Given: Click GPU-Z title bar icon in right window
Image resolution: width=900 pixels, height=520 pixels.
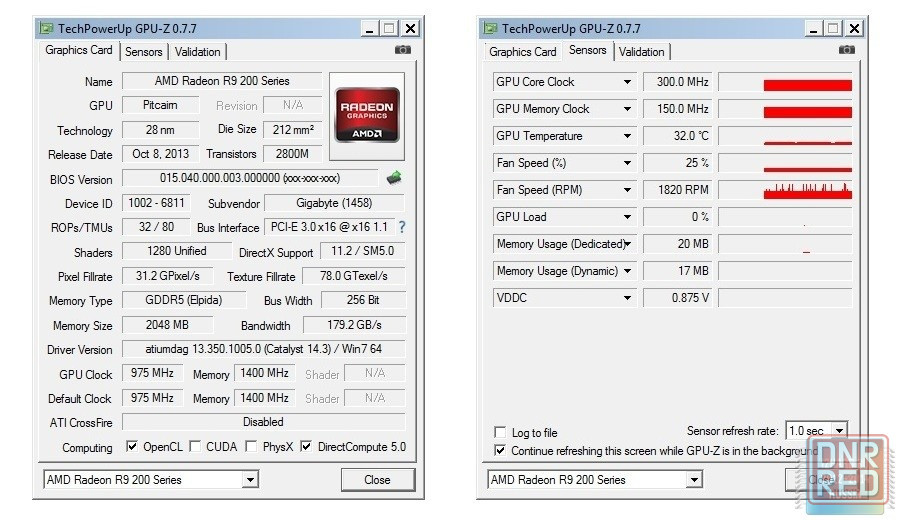Looking at the screenshot, I should 489,29.
